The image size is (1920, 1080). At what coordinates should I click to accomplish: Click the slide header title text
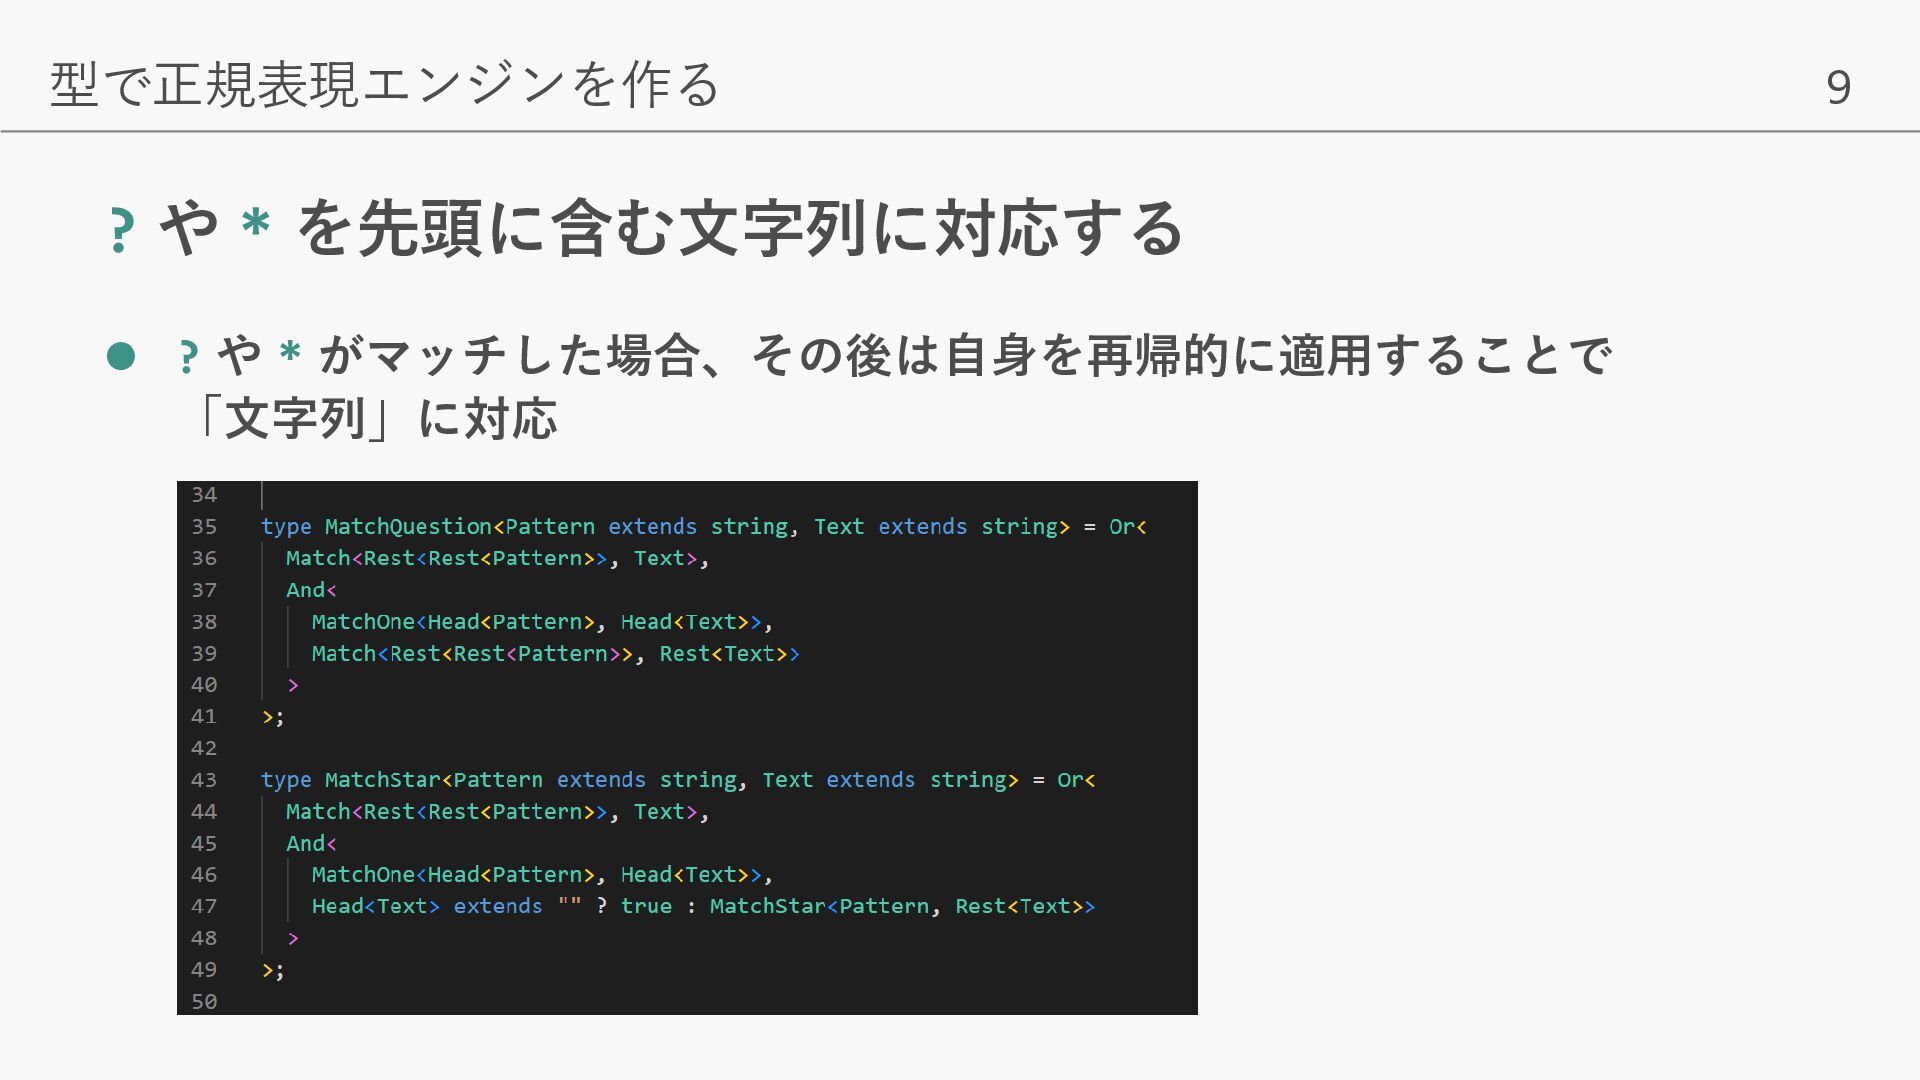(385, 84)
